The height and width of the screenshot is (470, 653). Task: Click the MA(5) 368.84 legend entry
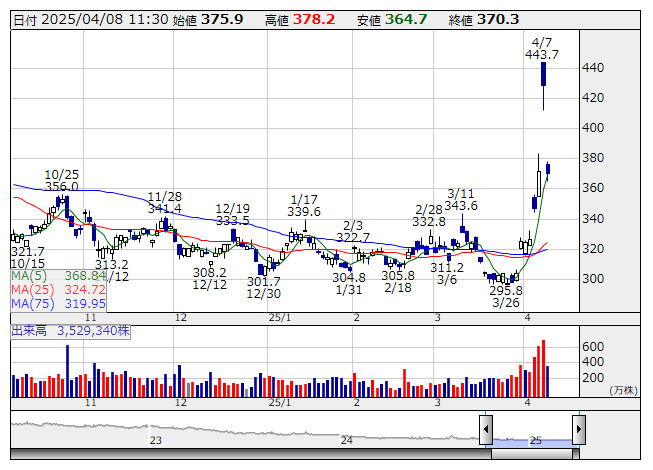(x=58, y=276)
